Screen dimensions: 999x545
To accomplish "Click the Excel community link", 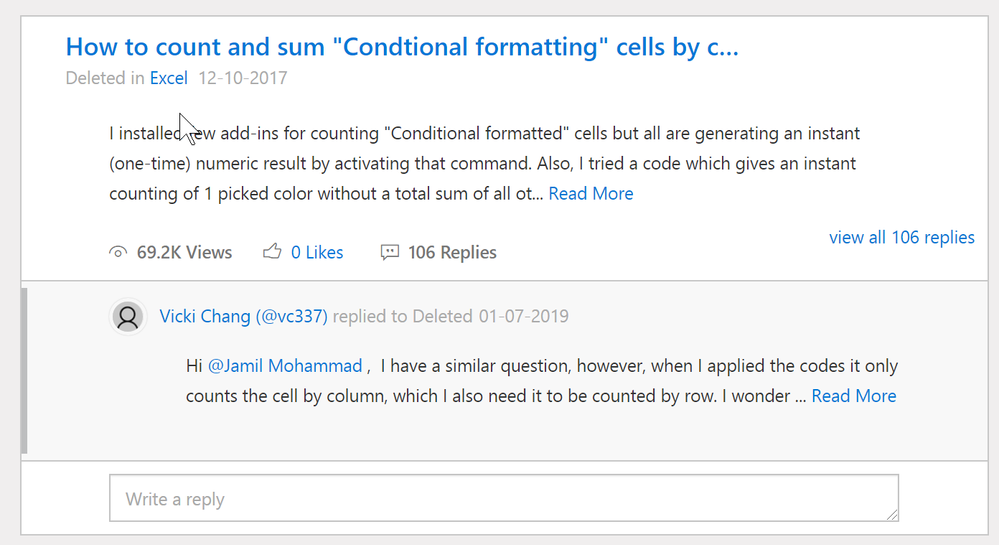I will [x=169, y=78].
